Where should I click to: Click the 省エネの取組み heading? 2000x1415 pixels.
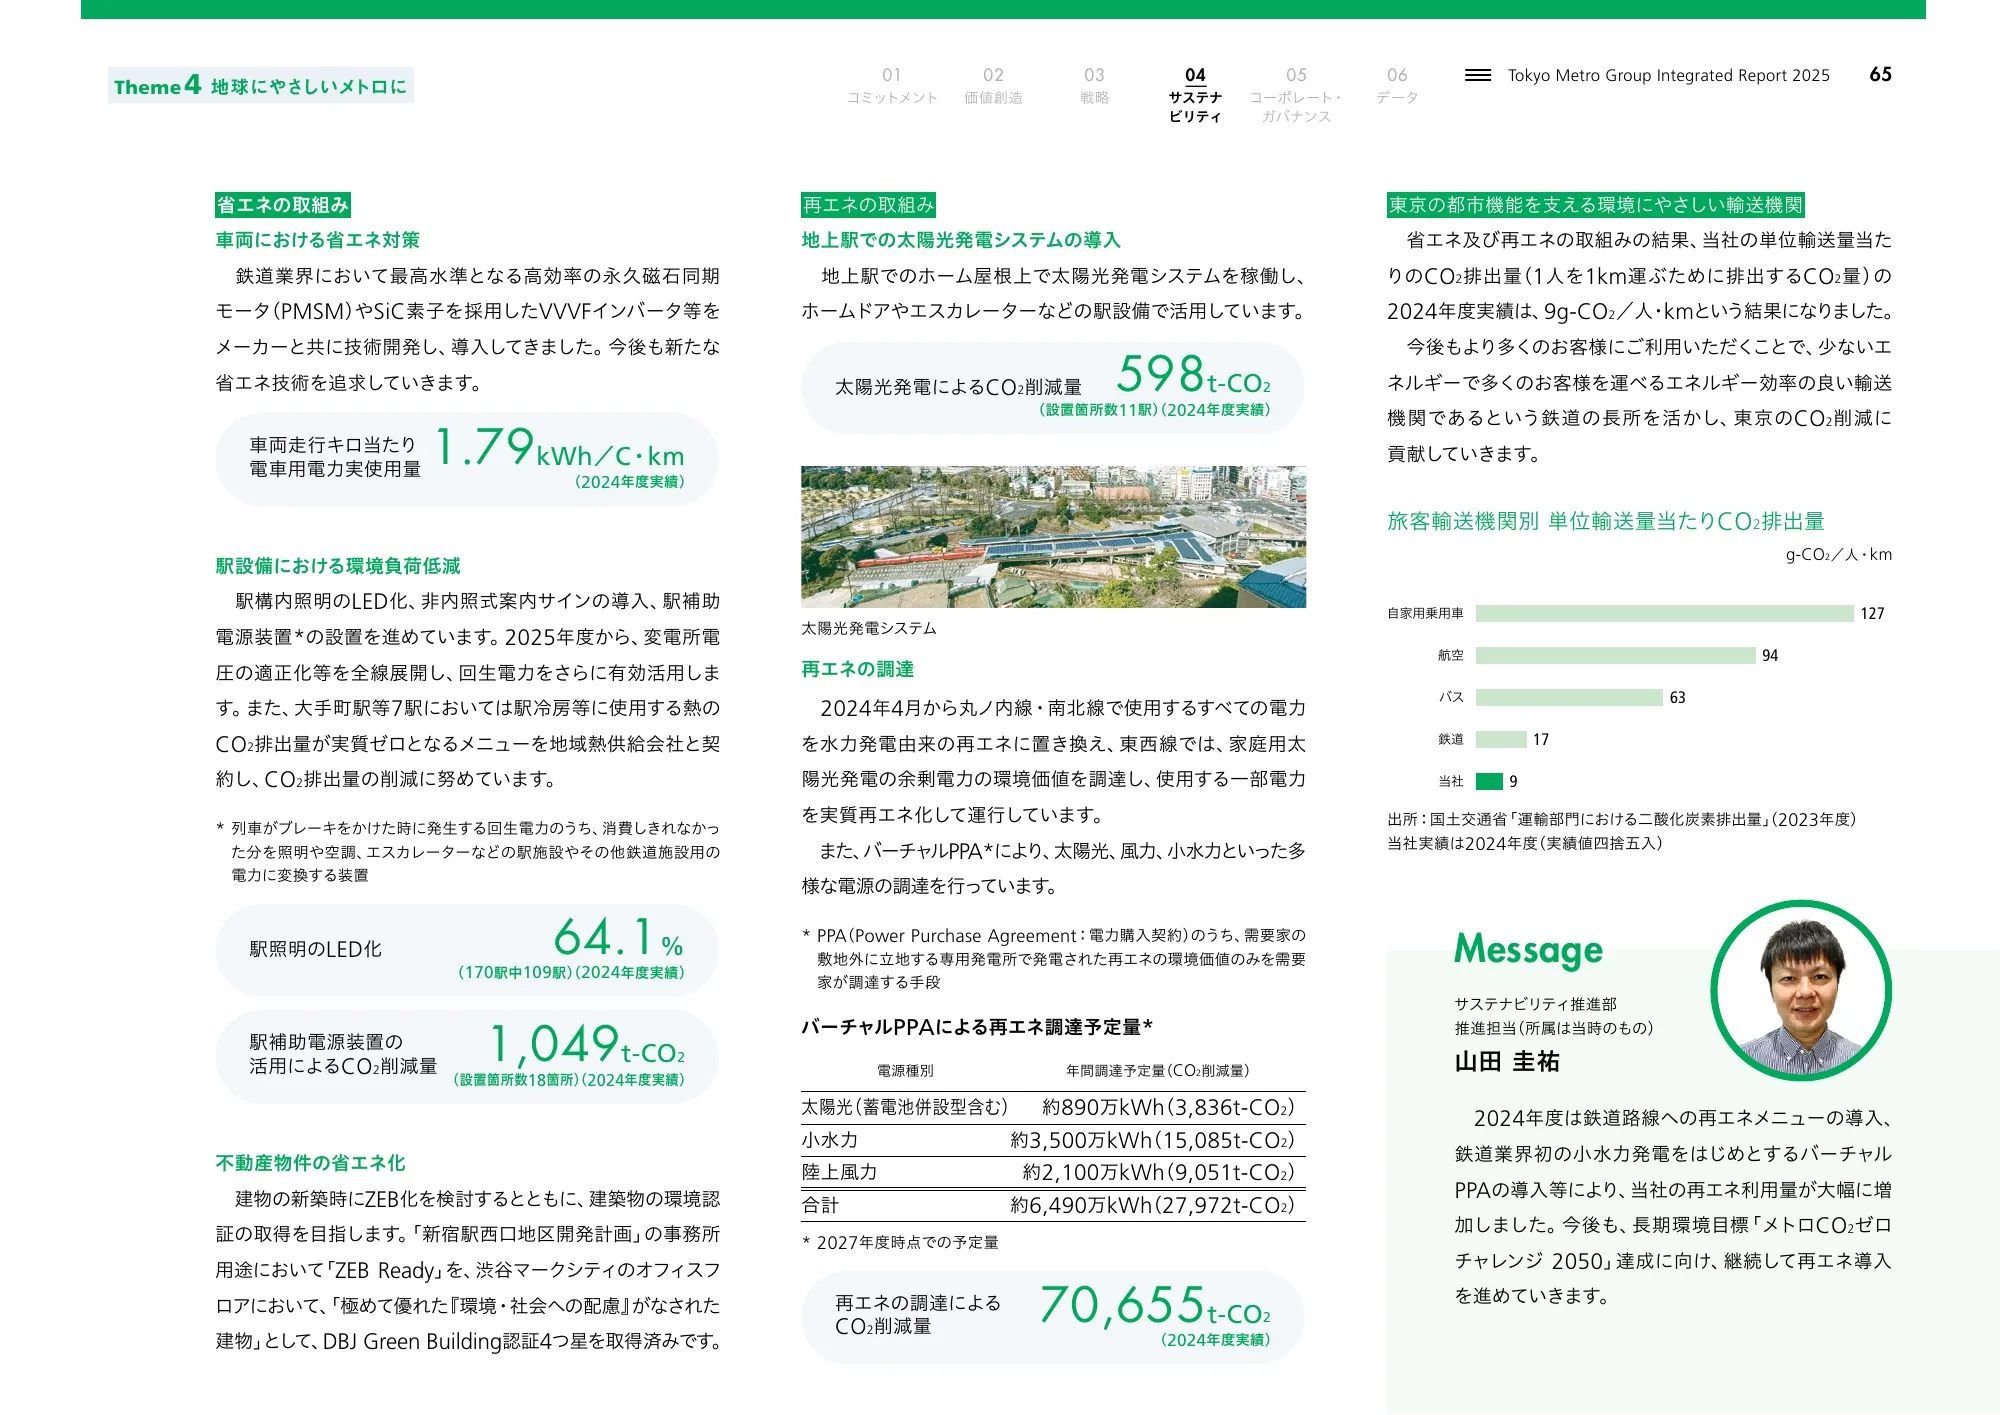point(283,205)
